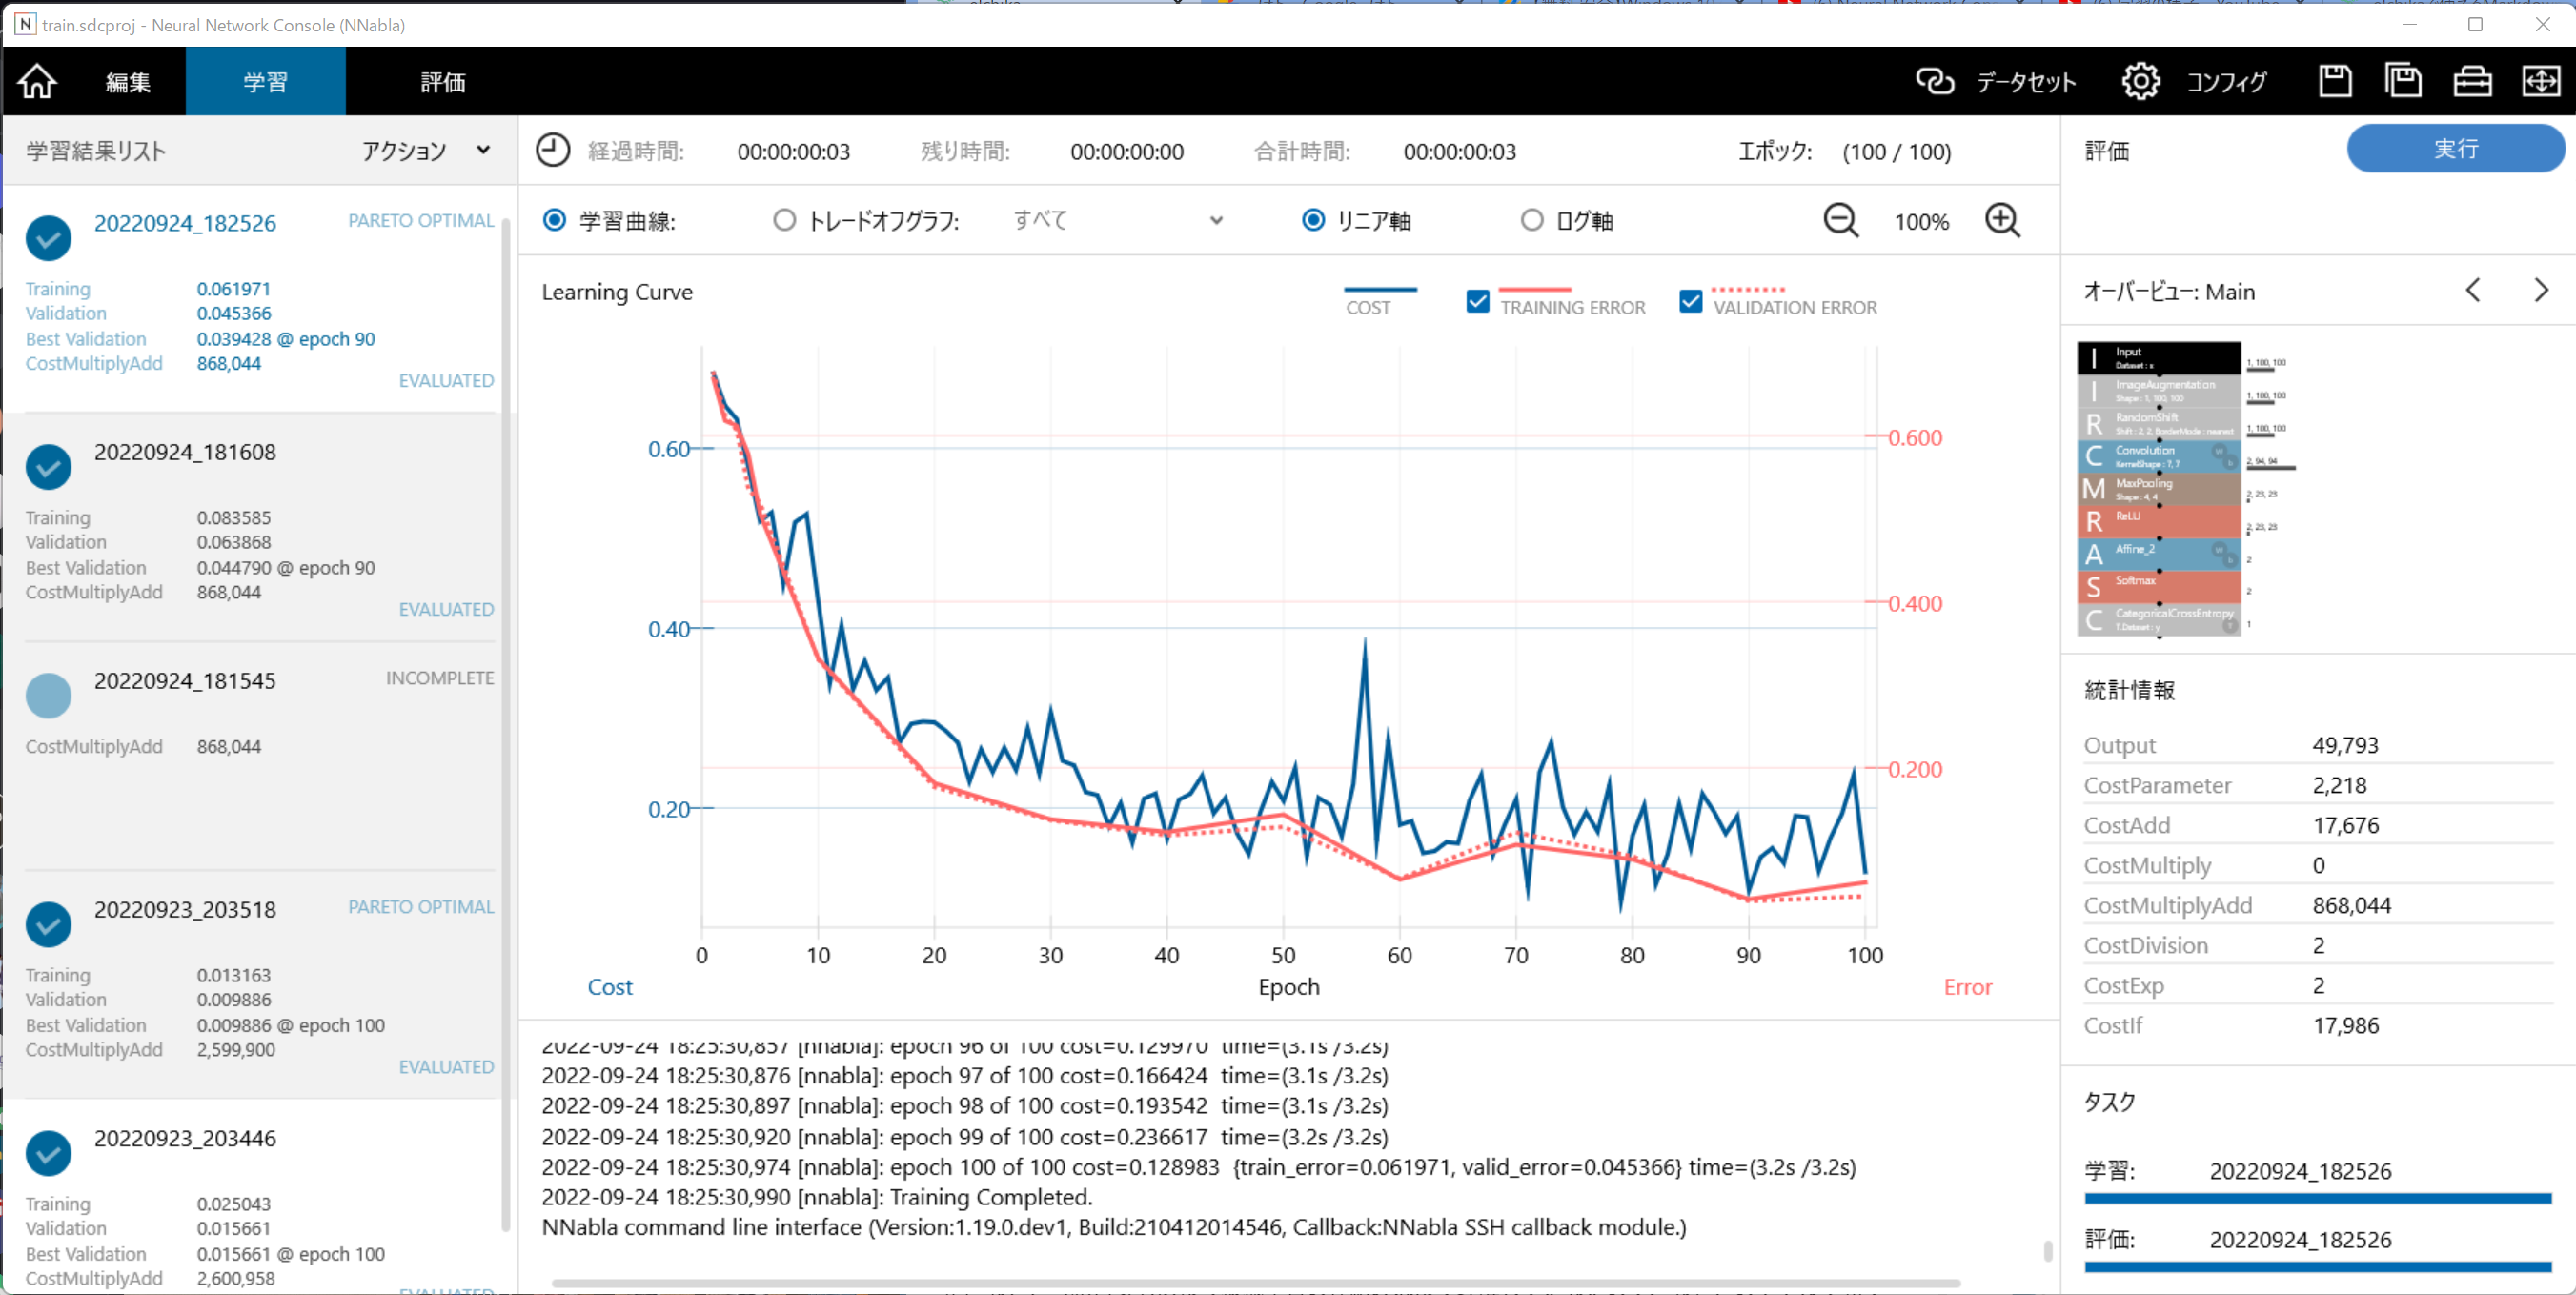
Task: Select the ログ軸 radio button
Action: (1531, 220)
